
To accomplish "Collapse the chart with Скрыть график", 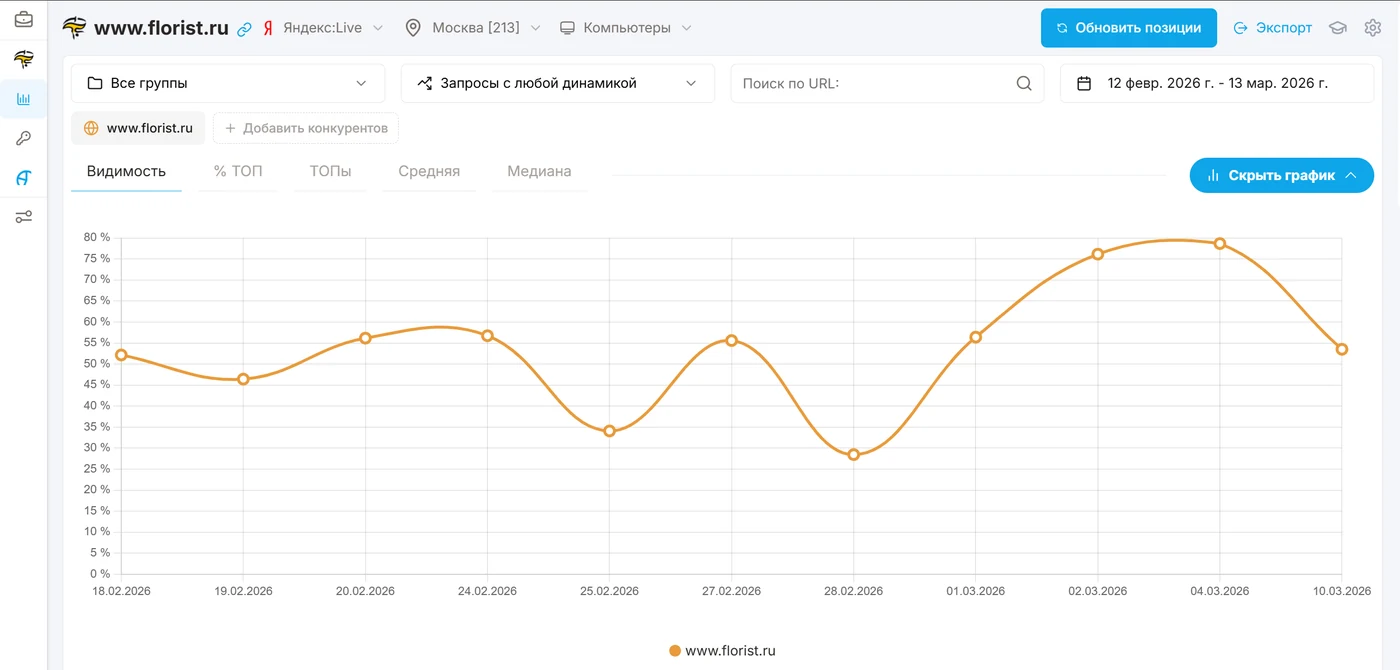I will [x=1282, y=175].
